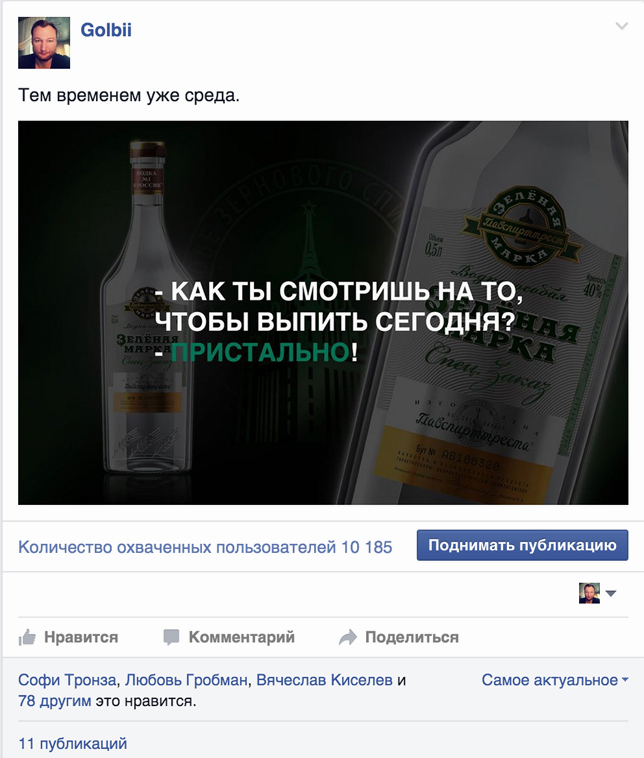Open the Golbii page name link
Screen dimensions: 644x758
pyautogui.click(x=106, y=30)
